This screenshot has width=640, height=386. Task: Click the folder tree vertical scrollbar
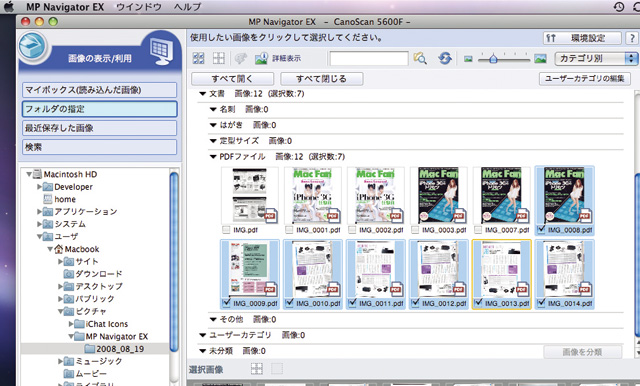[x=174, y=261]
